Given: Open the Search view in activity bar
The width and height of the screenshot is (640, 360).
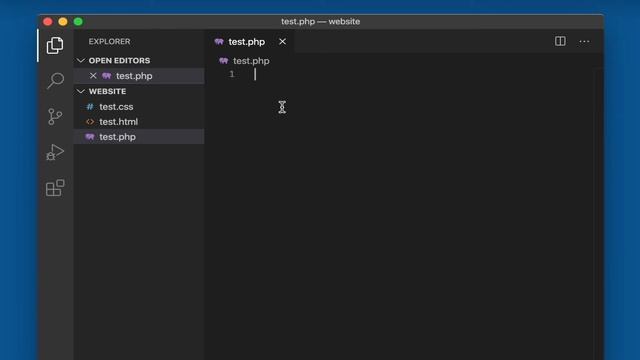Looking at the screenshot, I should tap(55, 81).
